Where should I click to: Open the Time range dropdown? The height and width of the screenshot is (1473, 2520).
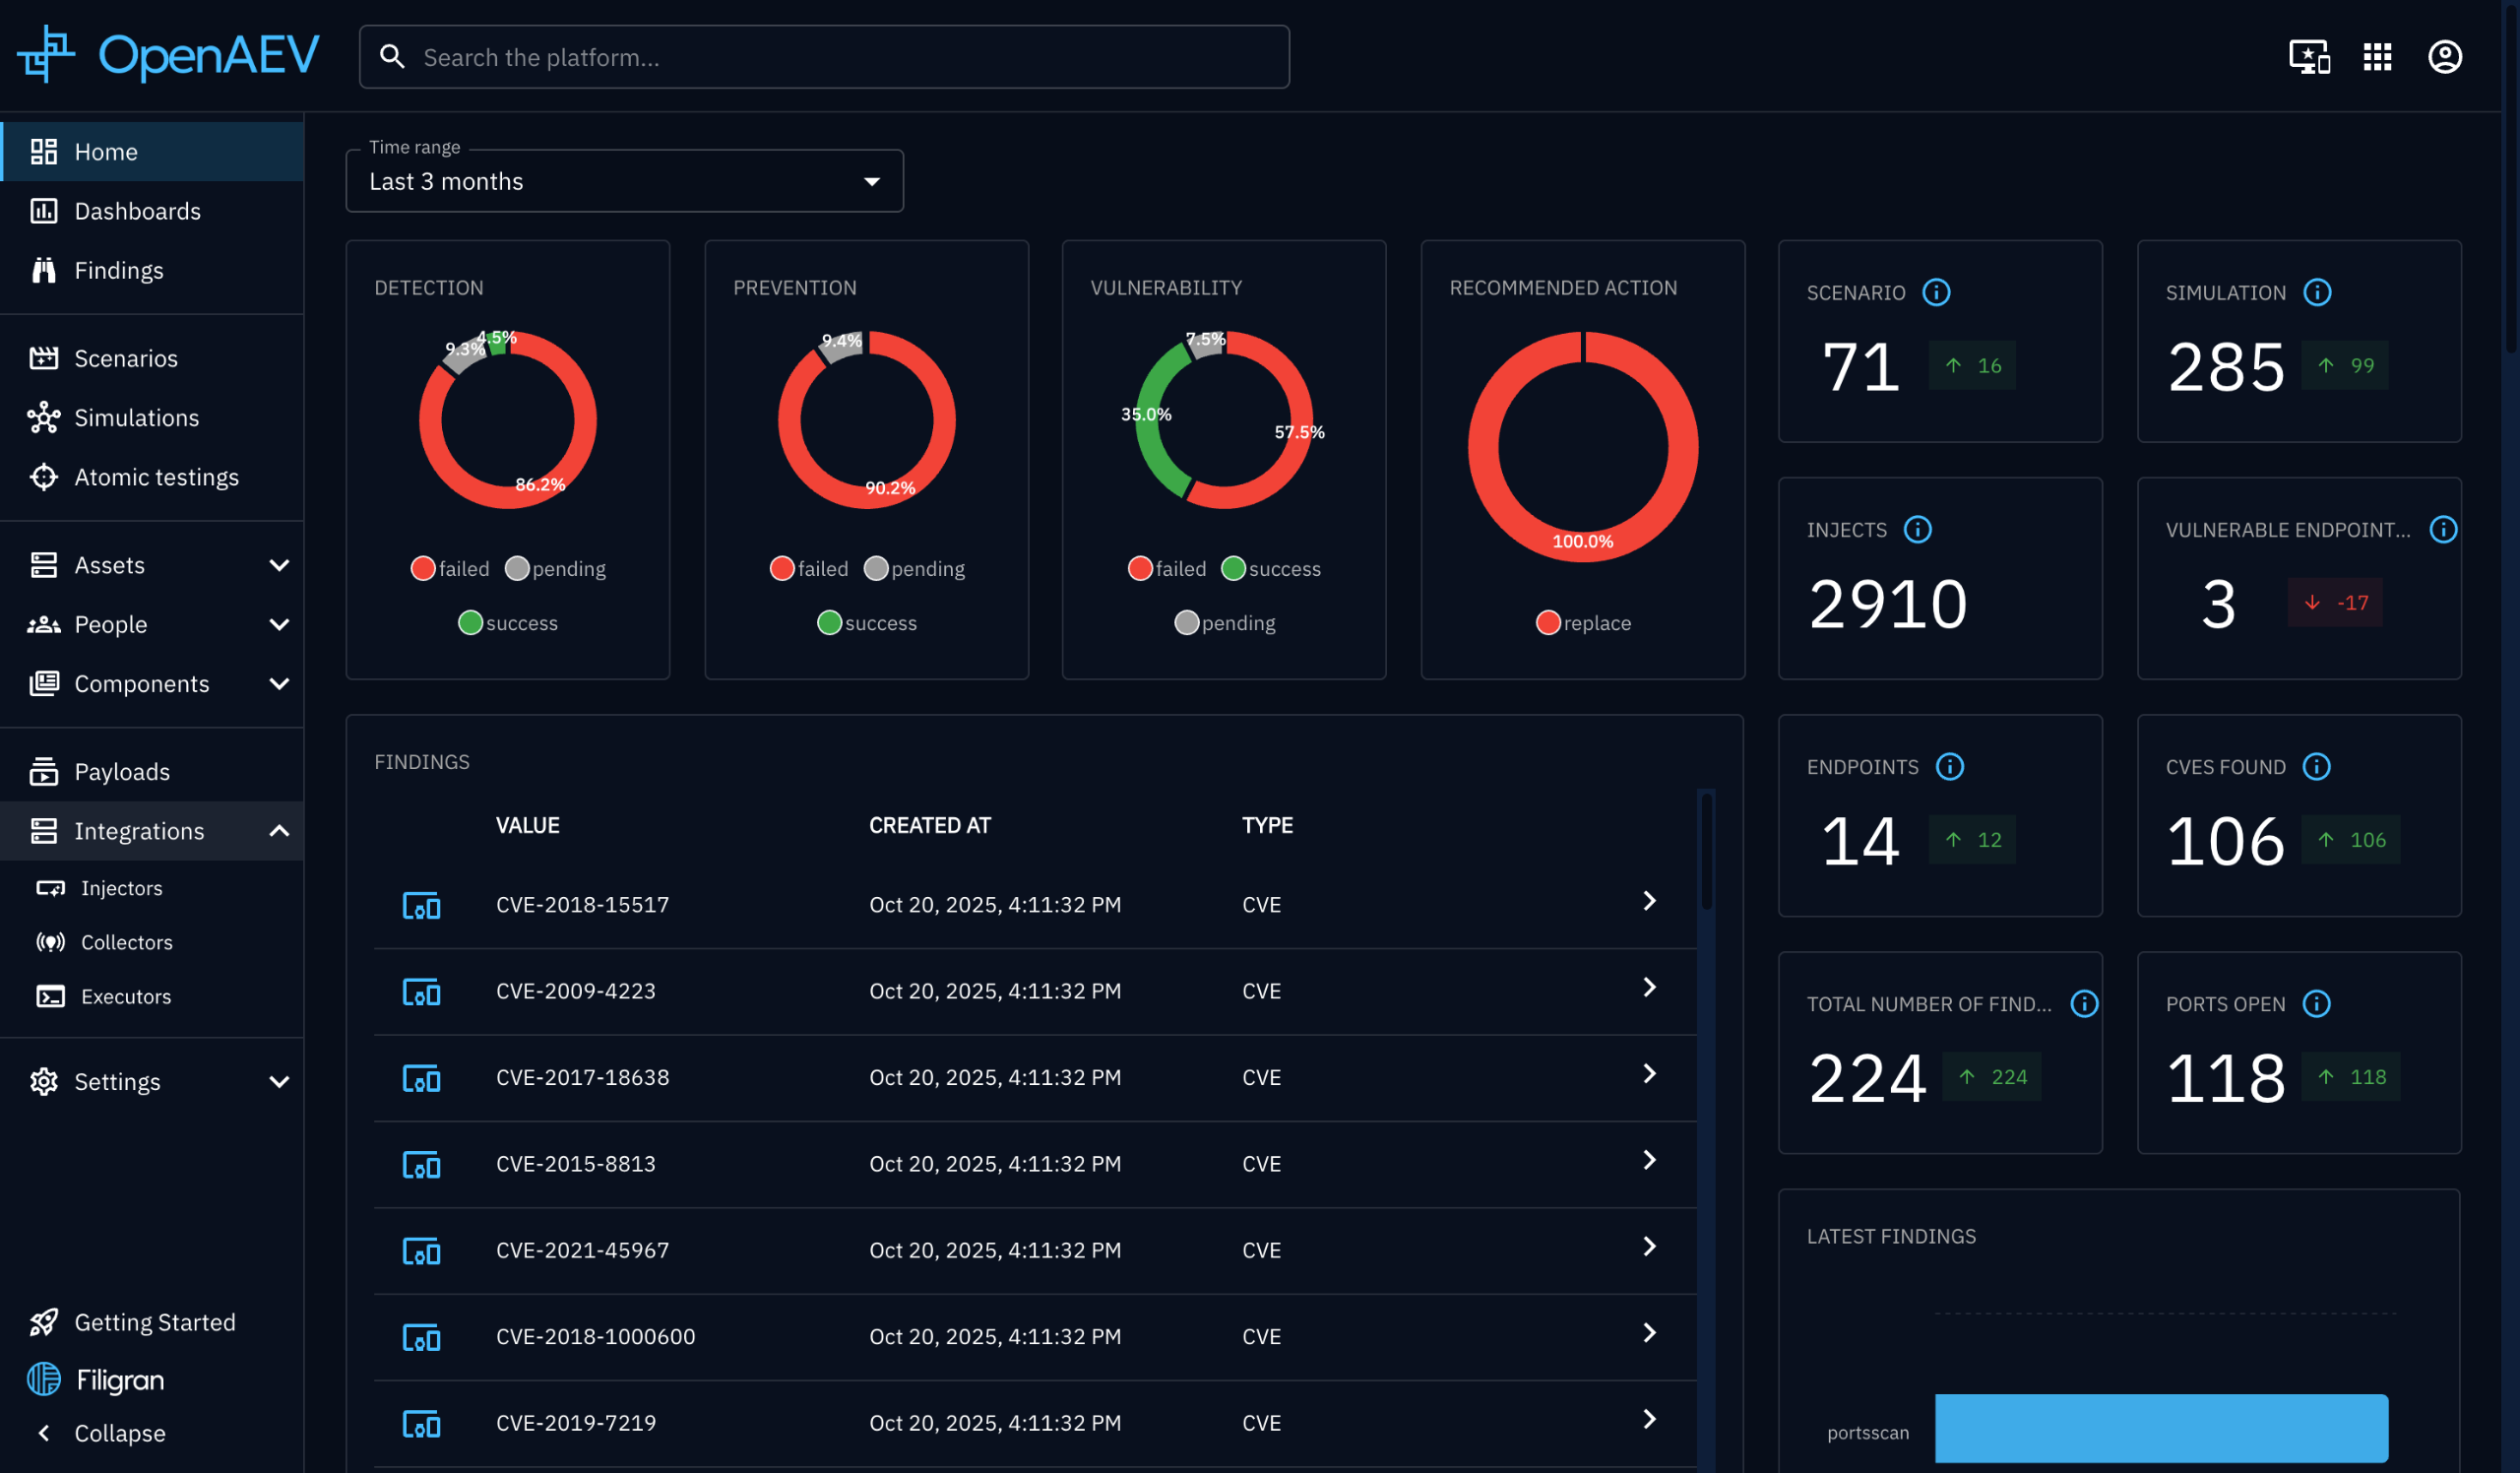624,181
